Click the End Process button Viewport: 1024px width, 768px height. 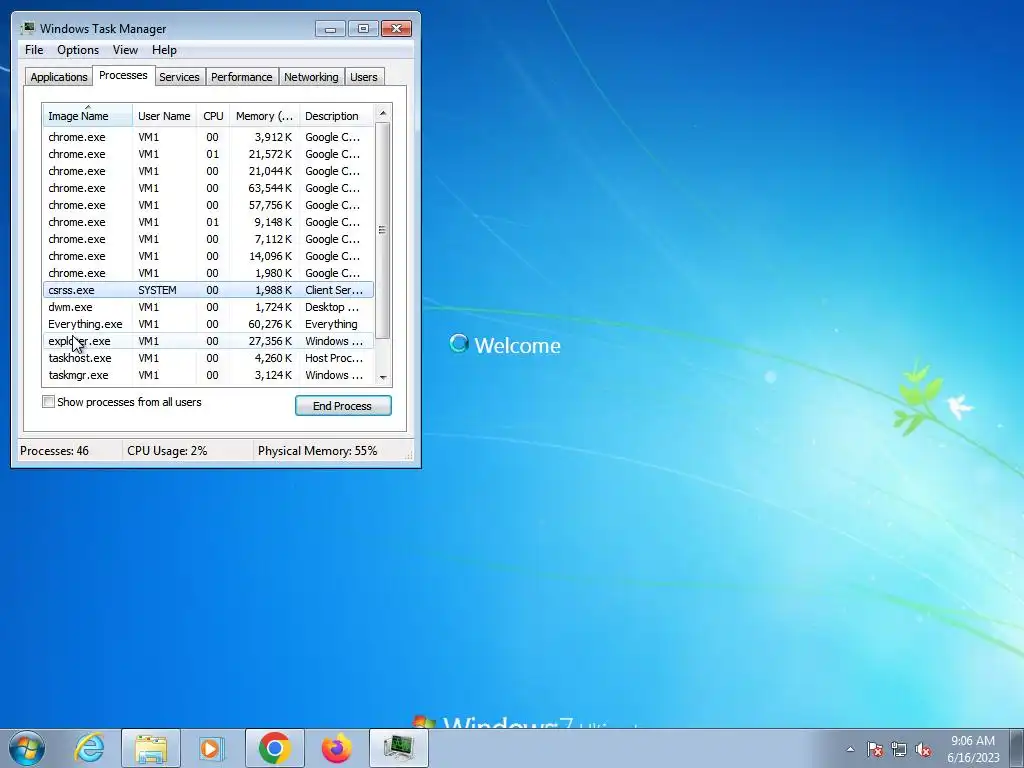click(x=343, y=406)
